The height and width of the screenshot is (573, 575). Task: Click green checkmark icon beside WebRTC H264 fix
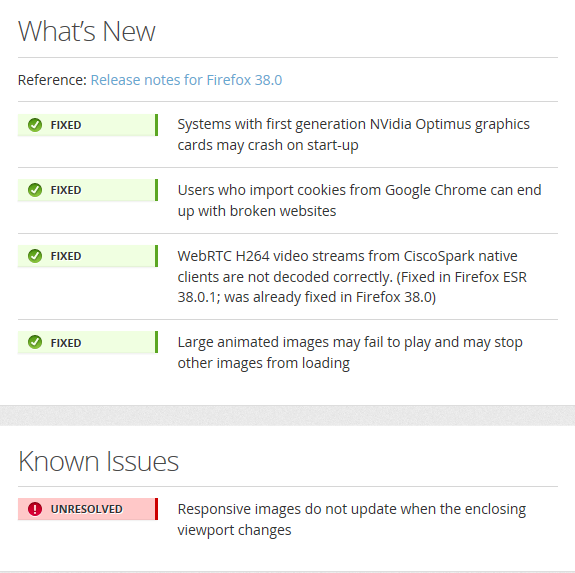point(35,256)
